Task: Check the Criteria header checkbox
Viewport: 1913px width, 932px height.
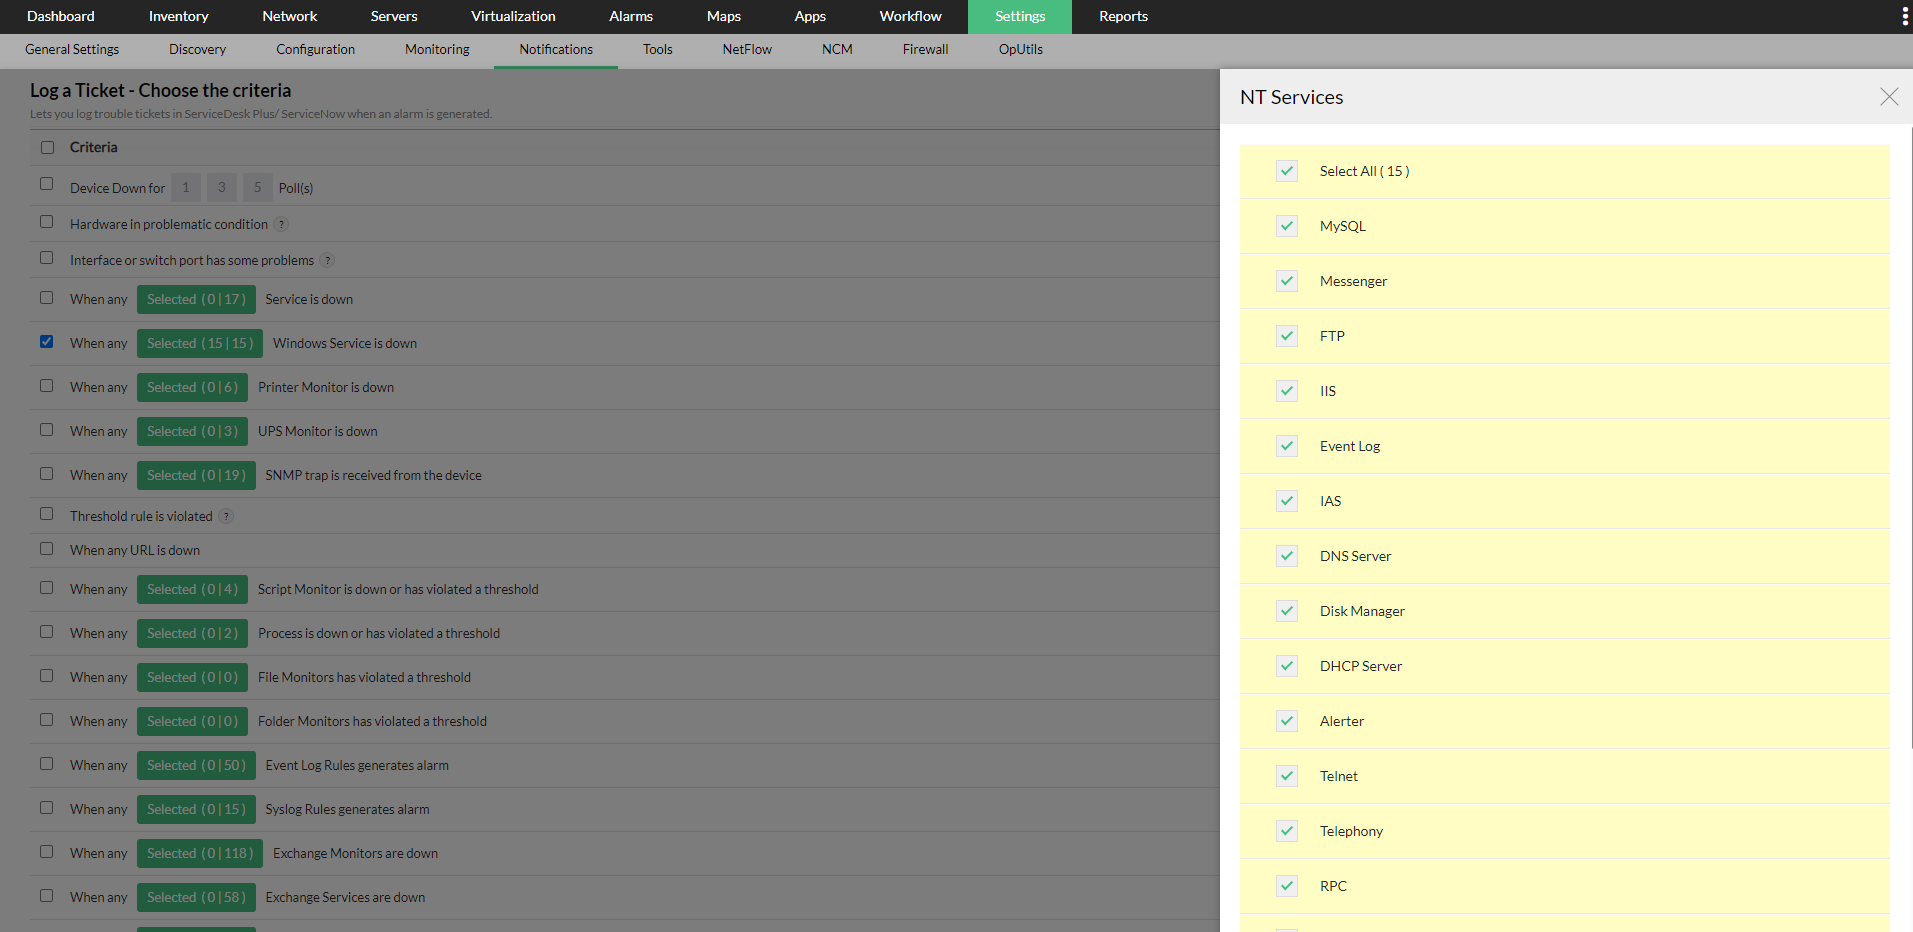Action: point(47,146)
